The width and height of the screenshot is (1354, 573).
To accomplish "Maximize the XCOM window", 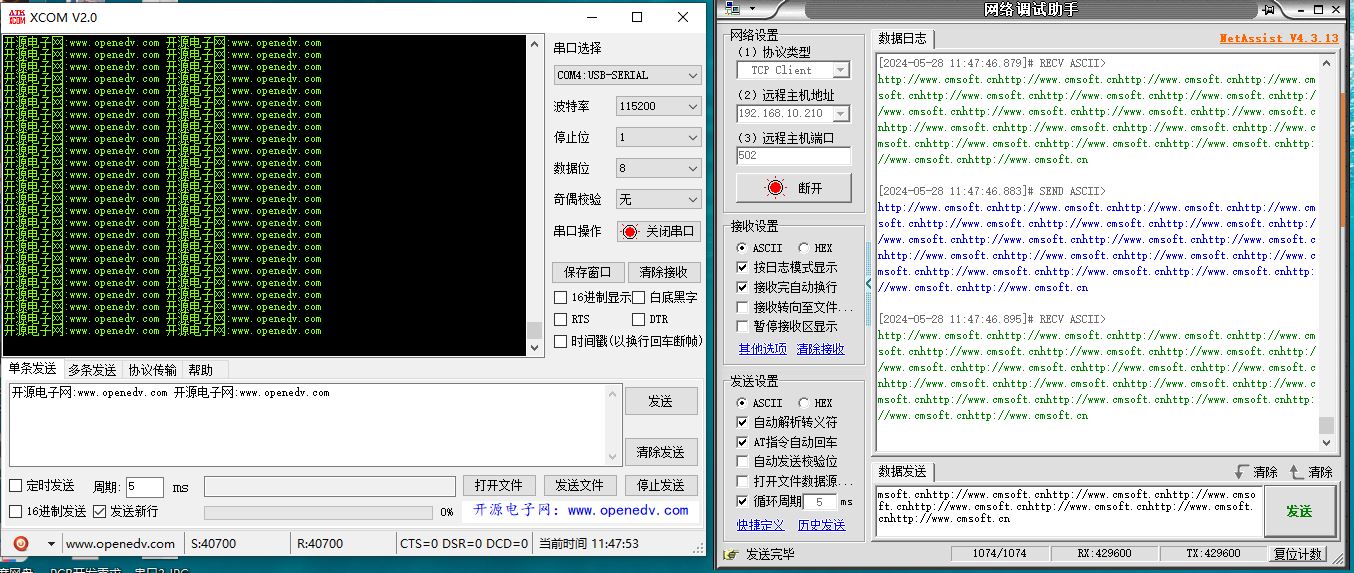I will pos(637,17).
